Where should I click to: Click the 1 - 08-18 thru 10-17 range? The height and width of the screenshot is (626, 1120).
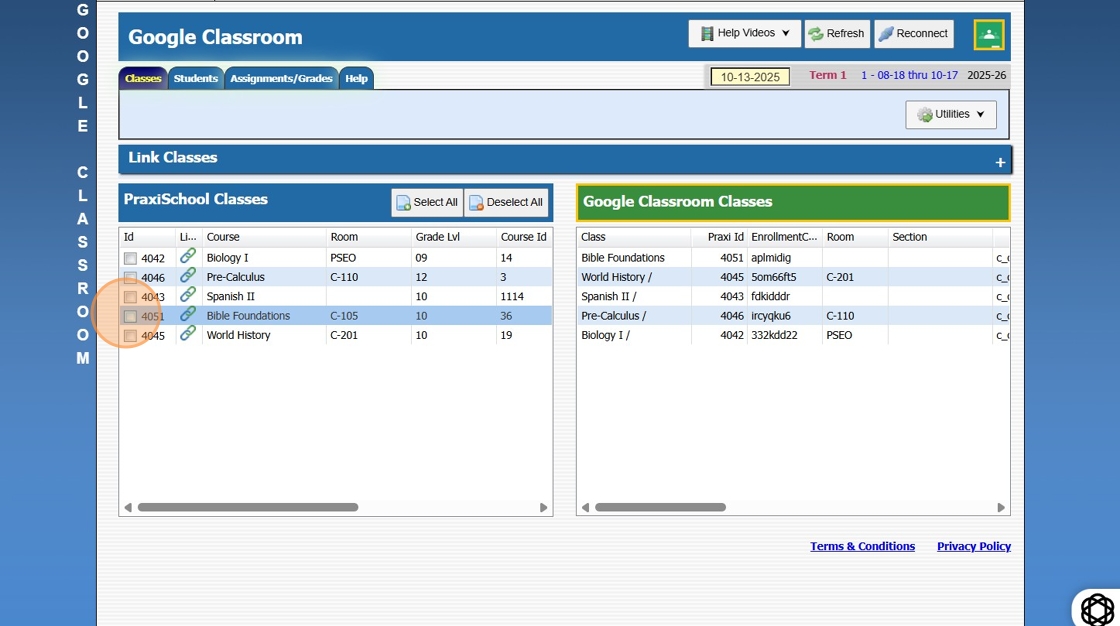[x=909, y=75]
